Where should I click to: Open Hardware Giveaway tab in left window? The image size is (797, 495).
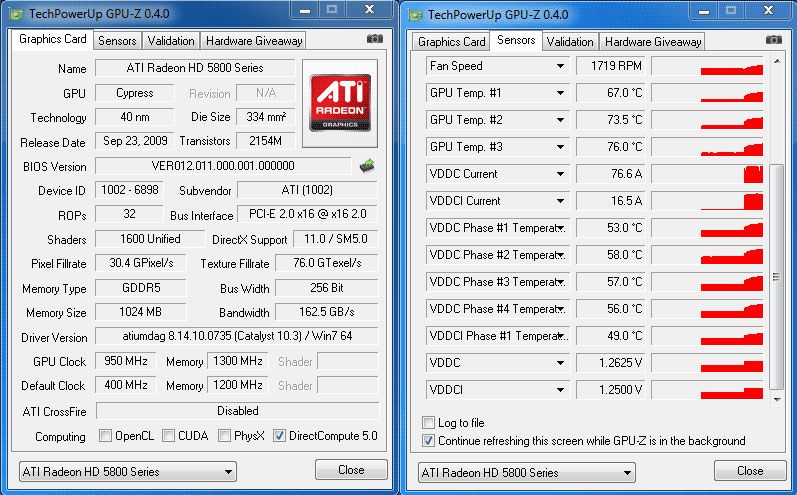tap(254, 41)
